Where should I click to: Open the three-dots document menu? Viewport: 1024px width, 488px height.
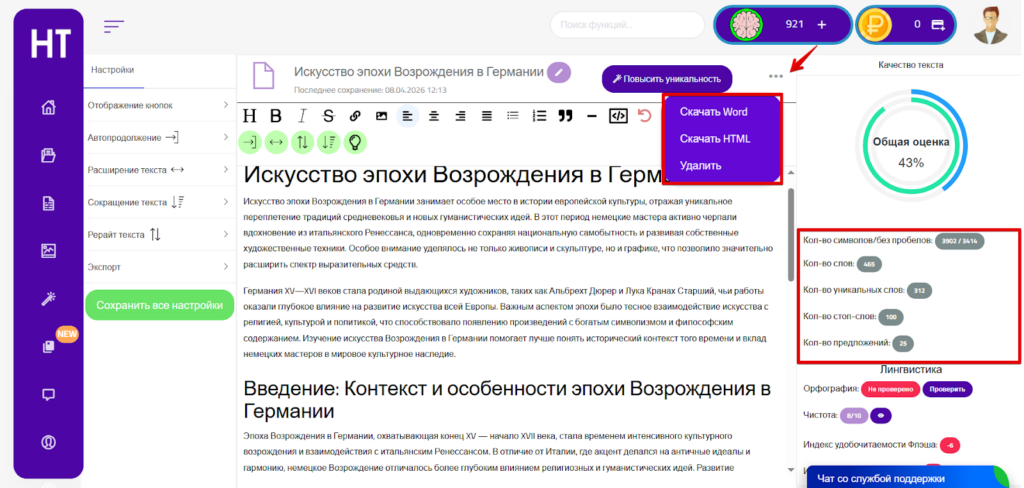coord(776,76)
